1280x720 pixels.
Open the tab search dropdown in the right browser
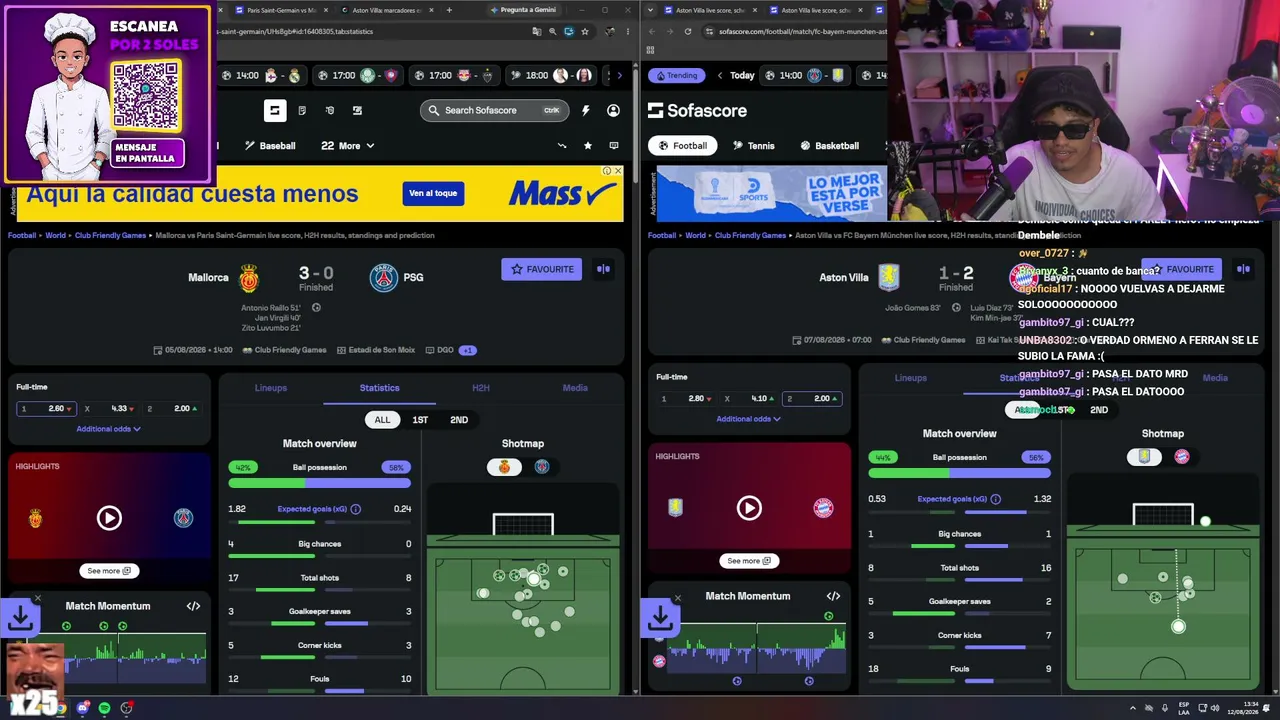pyautogui.click(x=651, y=10)
